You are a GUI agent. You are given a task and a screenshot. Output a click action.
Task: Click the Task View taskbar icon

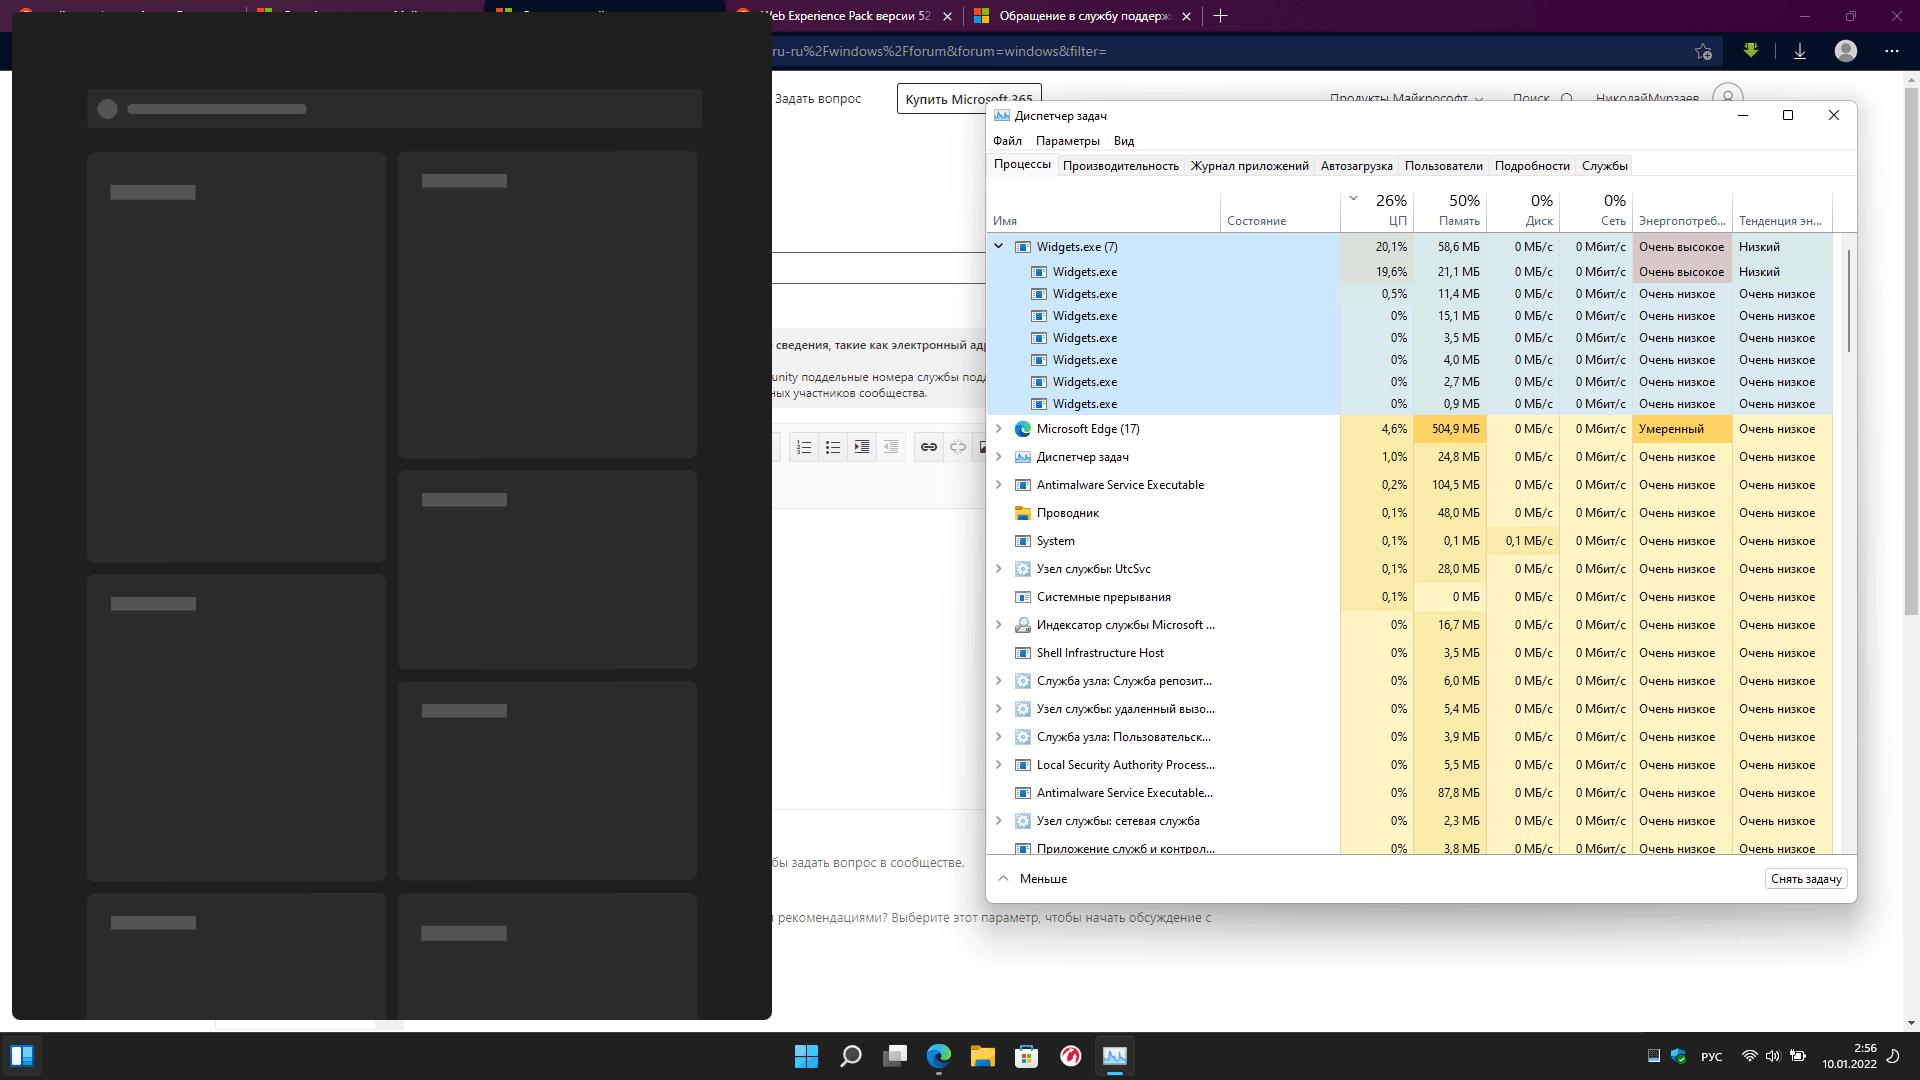[895, 1056]
